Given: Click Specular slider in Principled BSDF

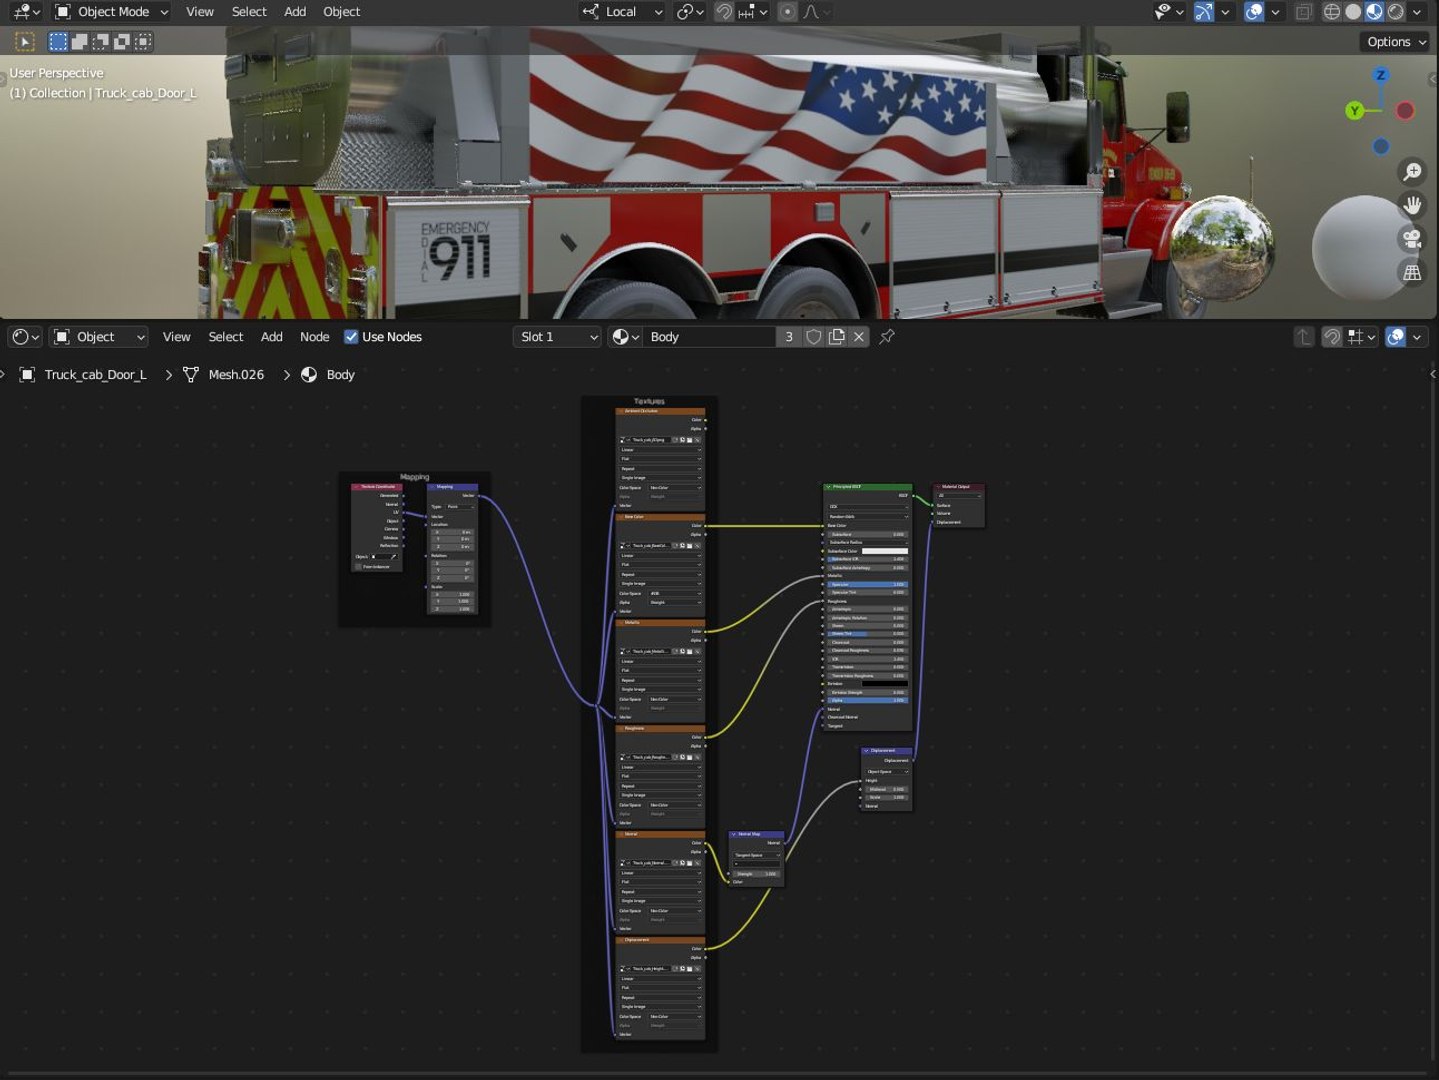Looking at the screenshot, I should click(x=867, y=584).
